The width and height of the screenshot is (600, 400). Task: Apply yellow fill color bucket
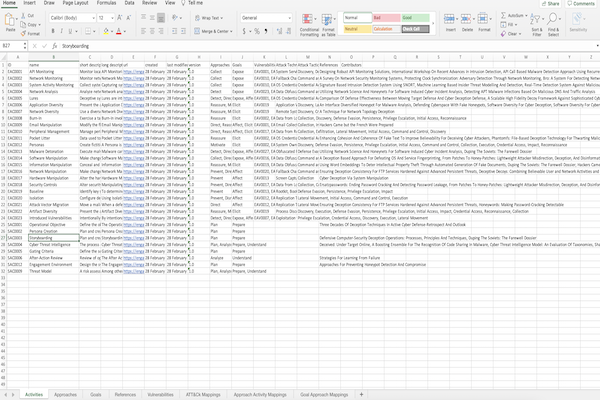[x=106, y=31]
